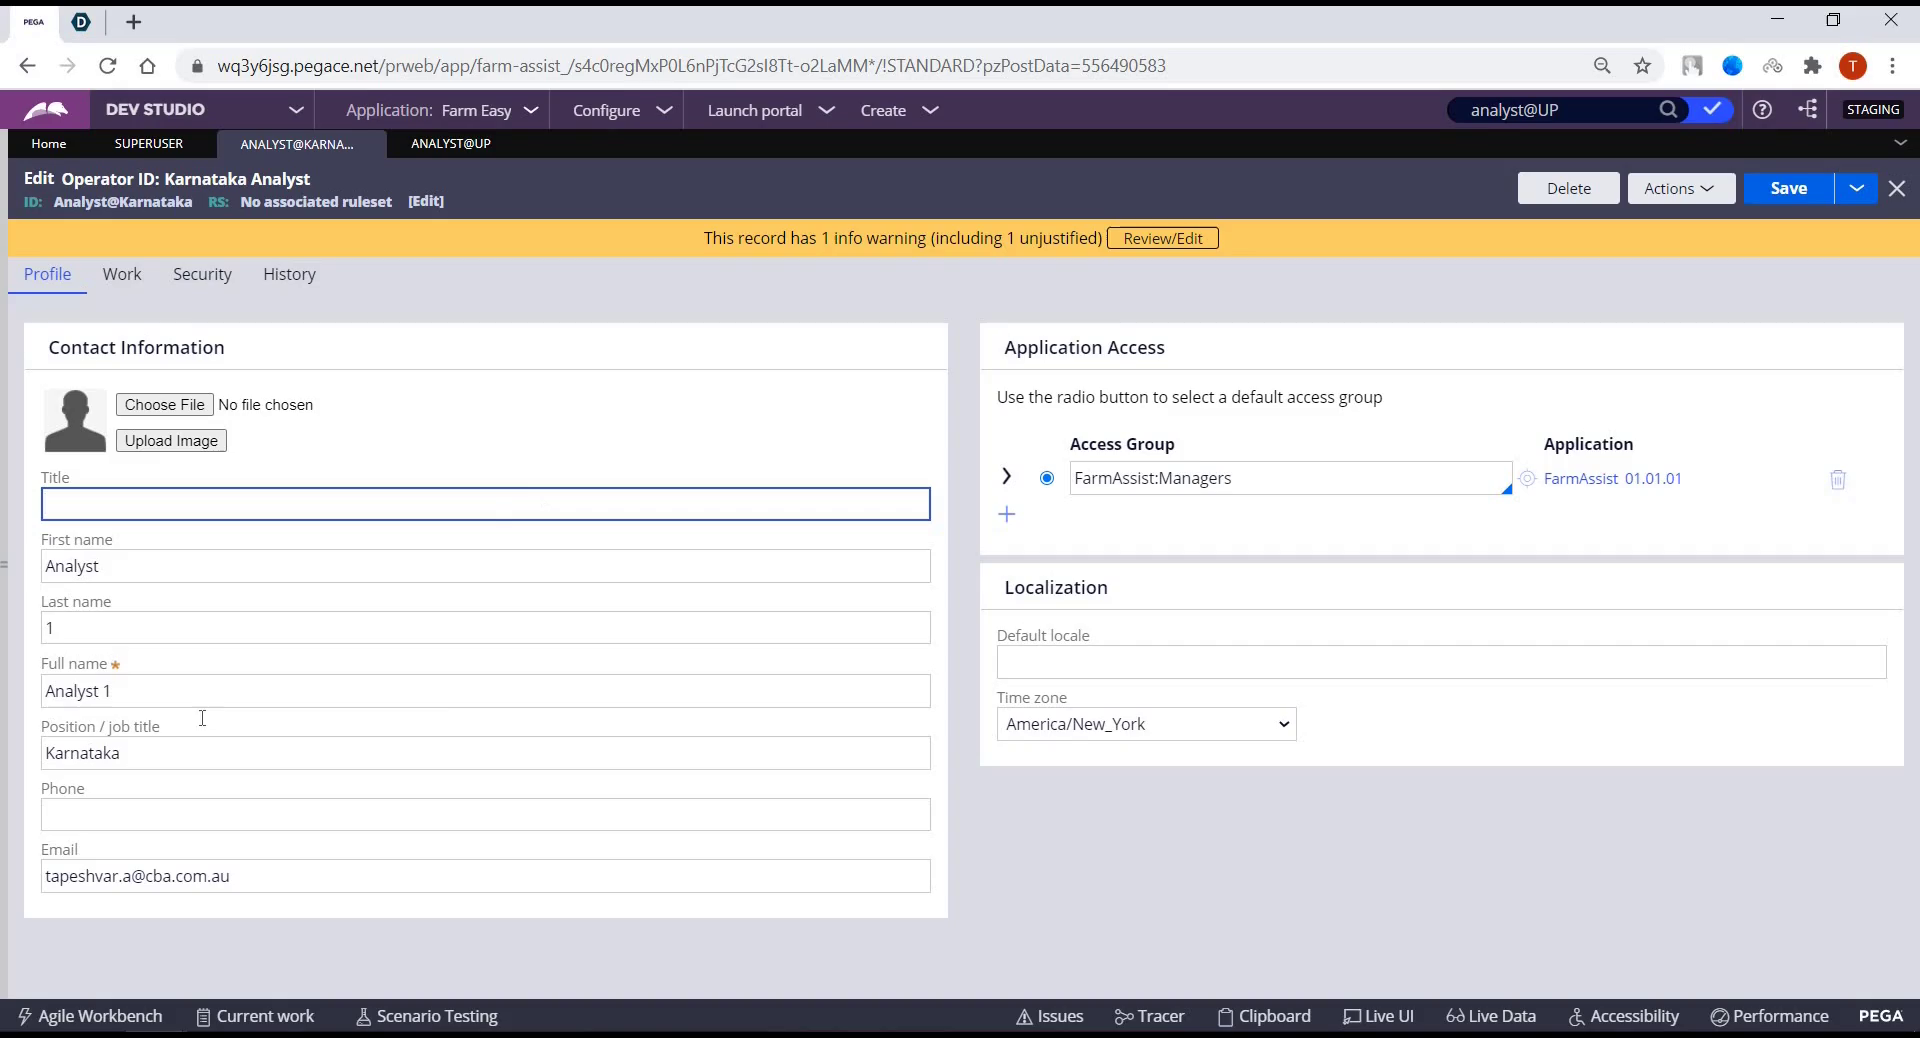
Task: Close the operator record with X icon
Action: [1897, 188]
